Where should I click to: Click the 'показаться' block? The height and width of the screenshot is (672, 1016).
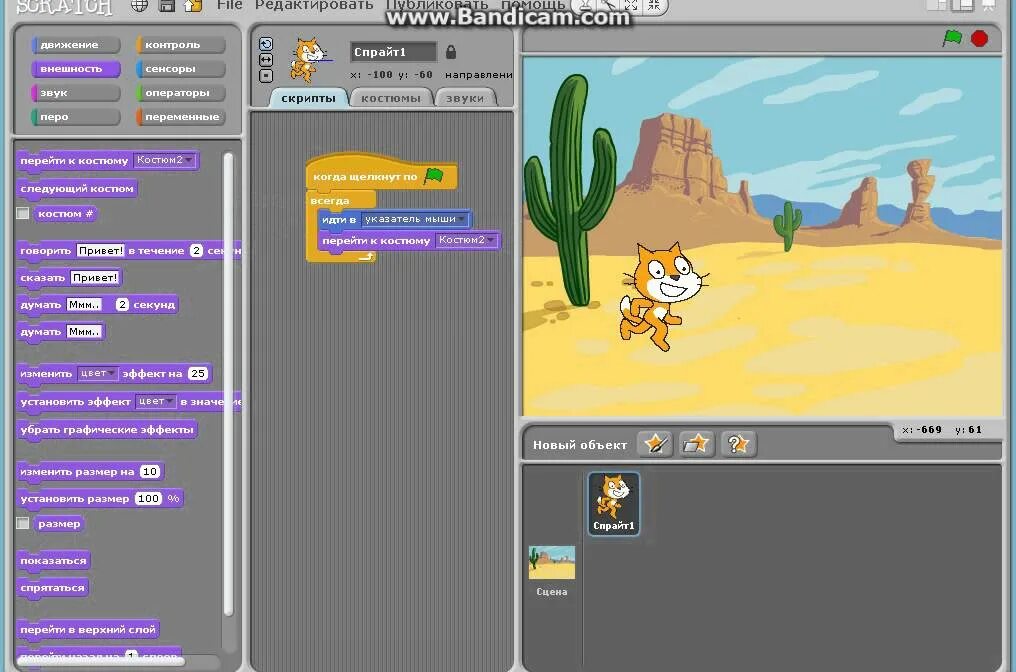[53, 561]
